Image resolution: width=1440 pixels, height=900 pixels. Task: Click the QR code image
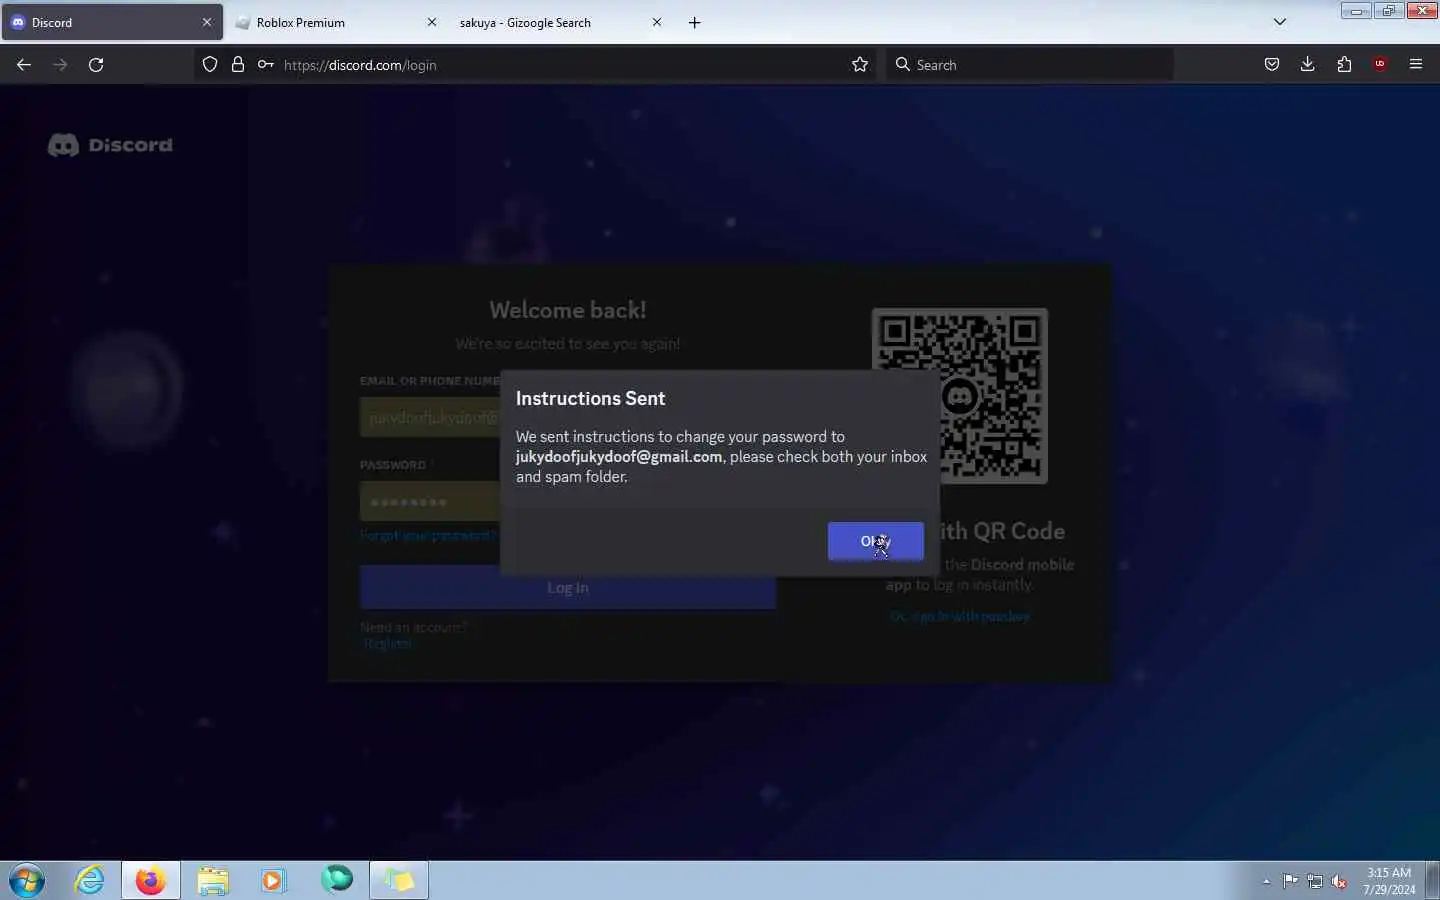(x=960, y=396)
